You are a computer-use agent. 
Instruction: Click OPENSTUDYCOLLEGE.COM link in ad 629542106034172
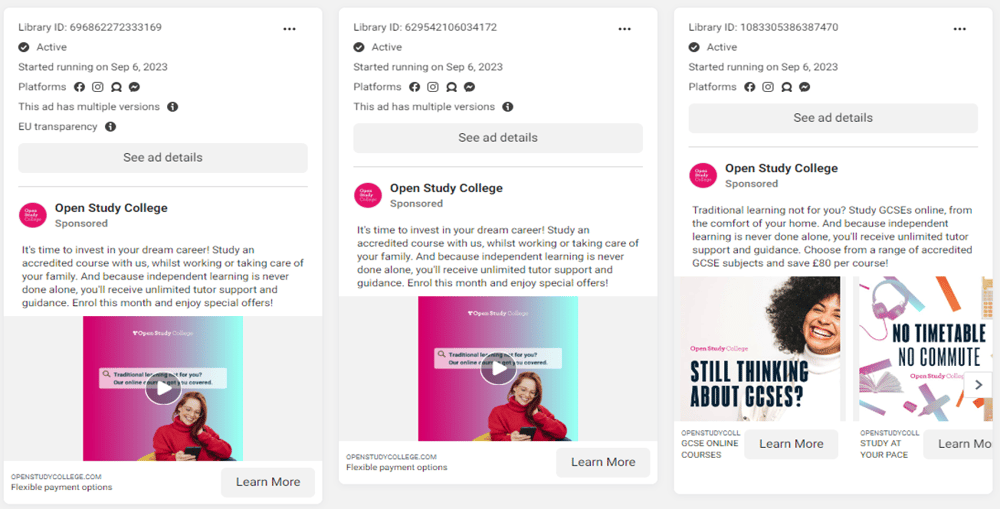(x=392, y=457)
